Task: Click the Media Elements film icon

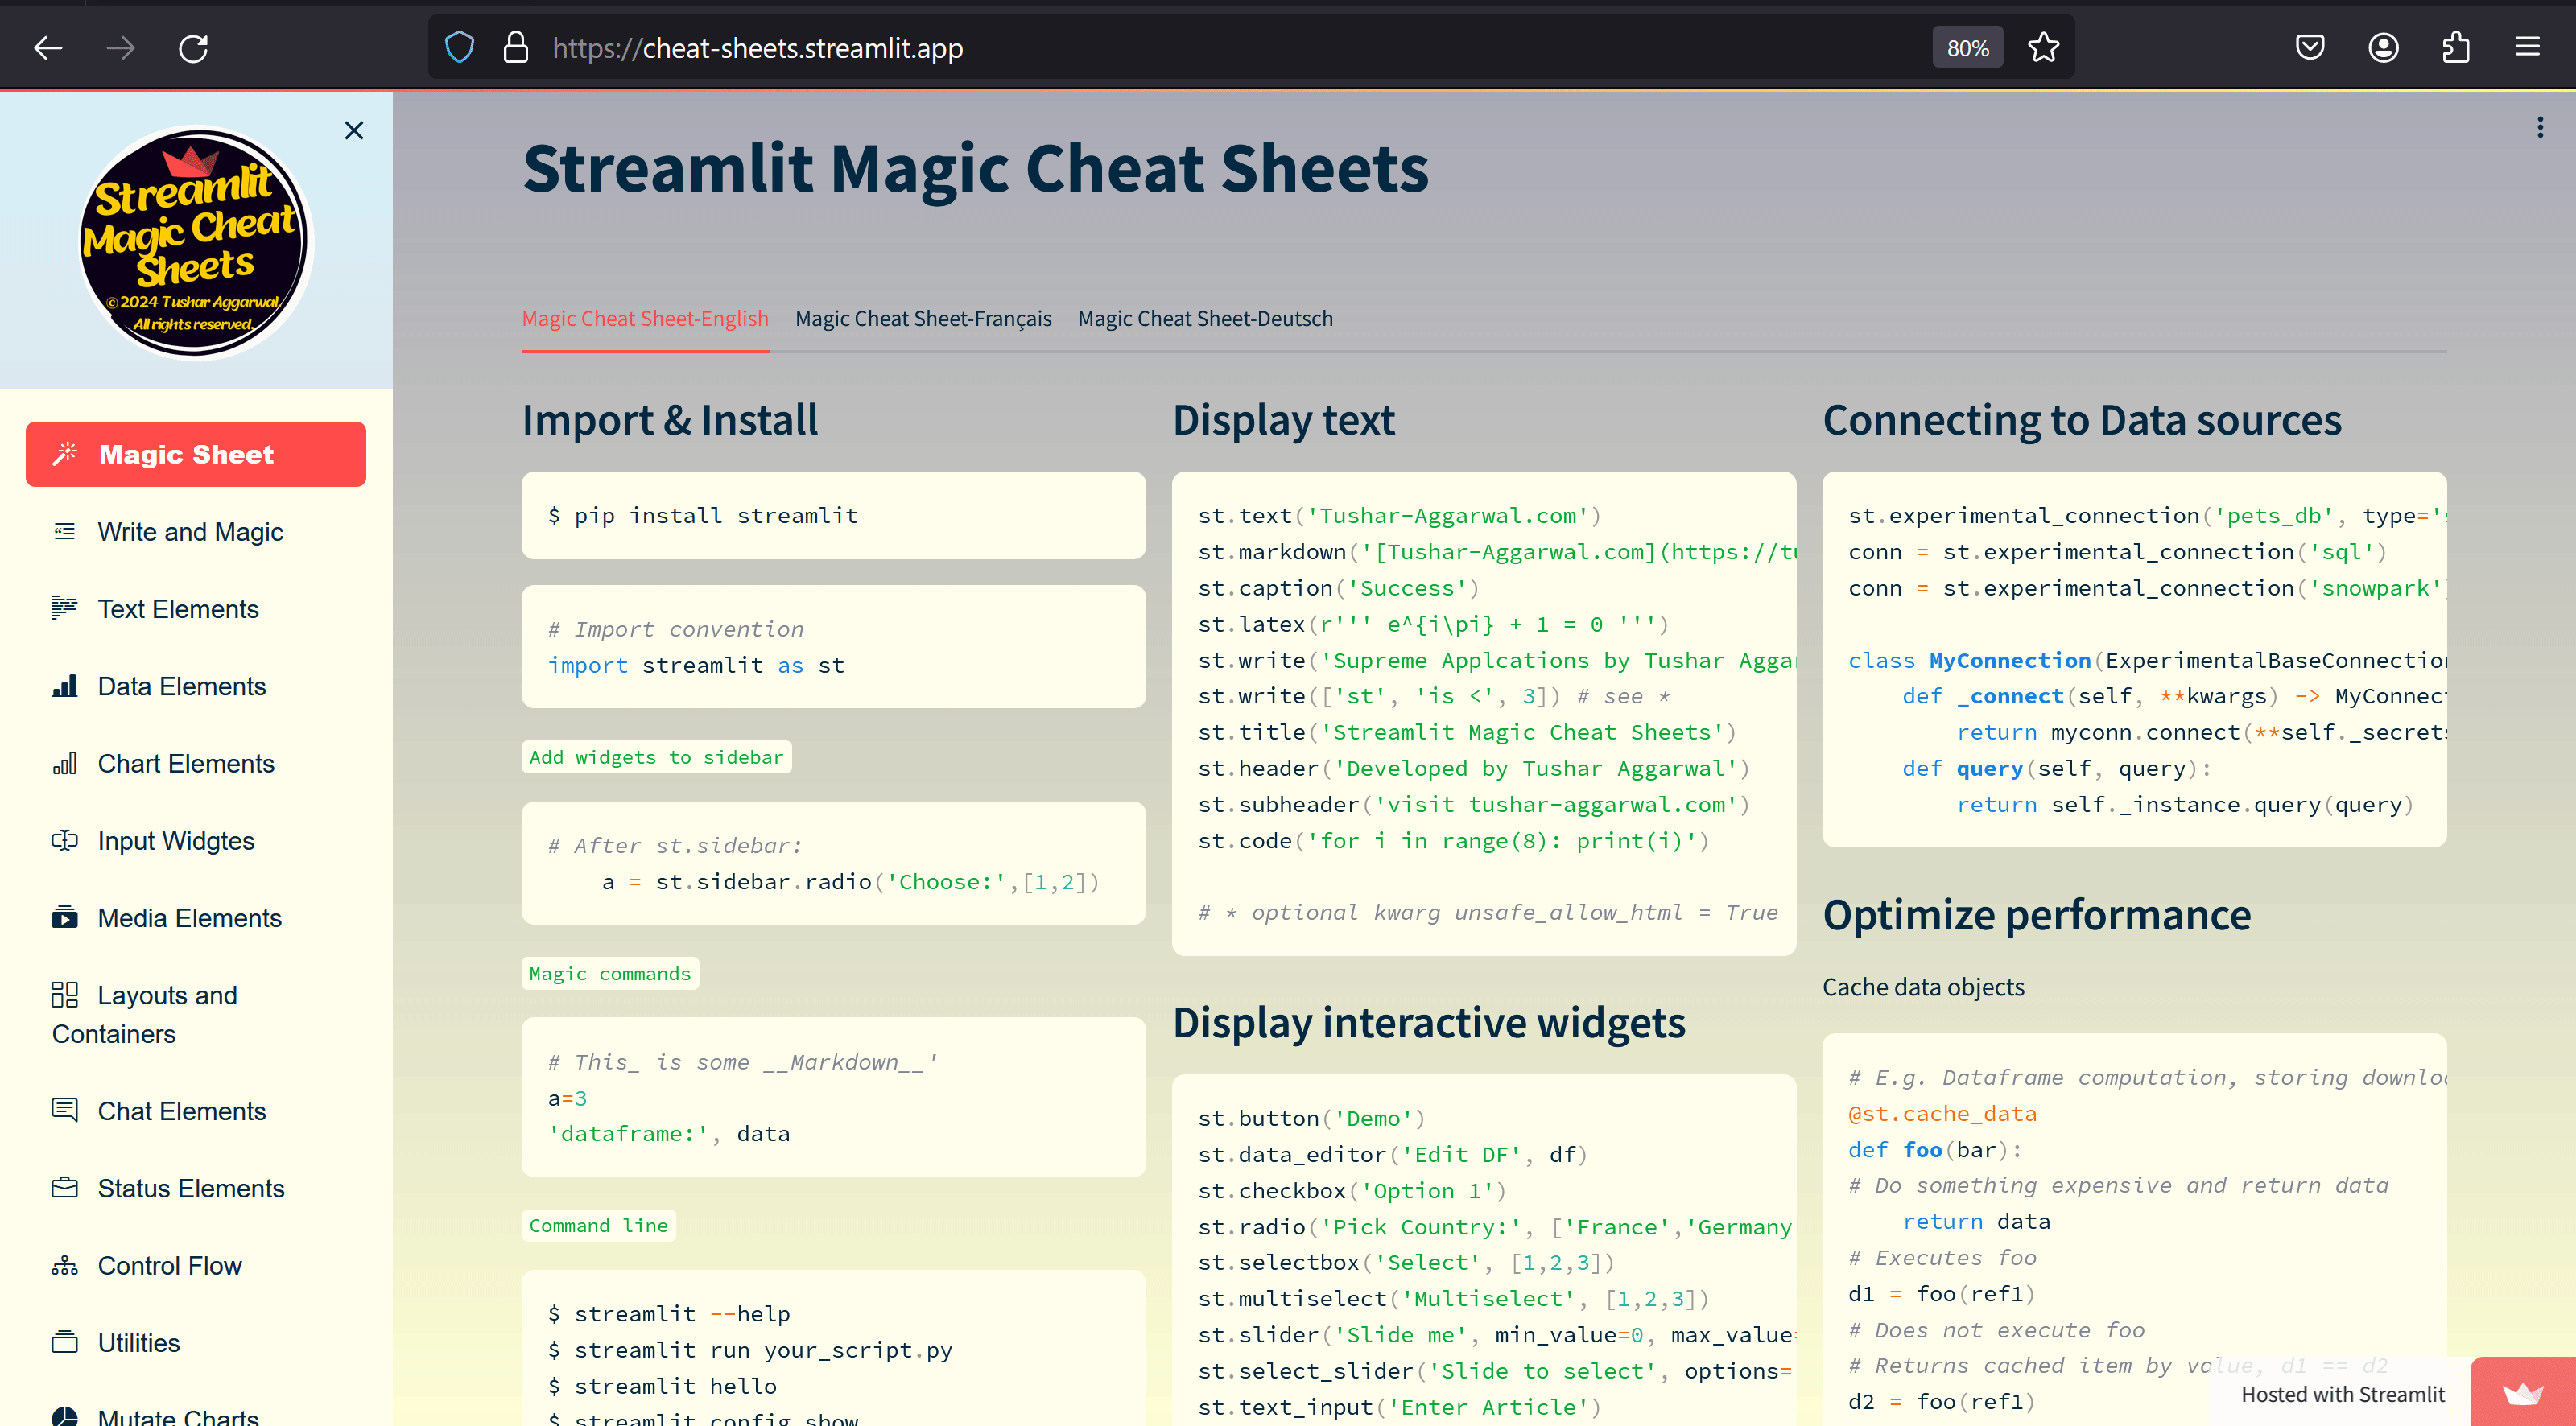Action: (65, 917)
